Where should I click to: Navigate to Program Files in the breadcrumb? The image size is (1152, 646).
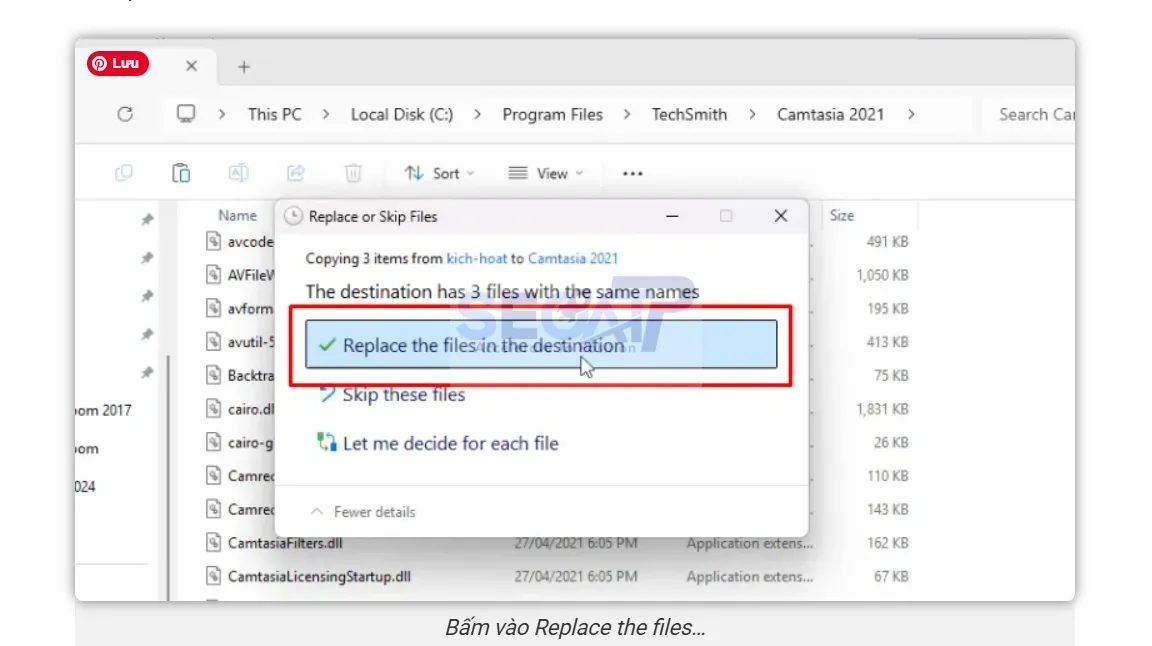pyautogui.click(x=552, y=114)
